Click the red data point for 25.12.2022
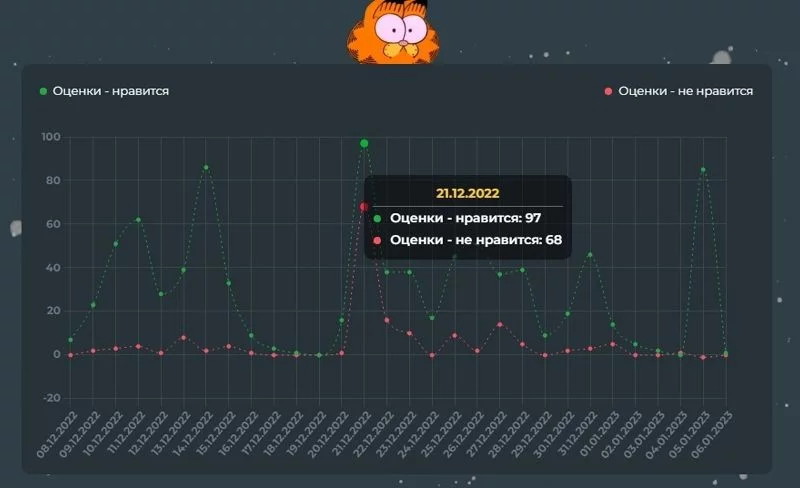Screen dimensions: 800x488 [x=455, y=335]
